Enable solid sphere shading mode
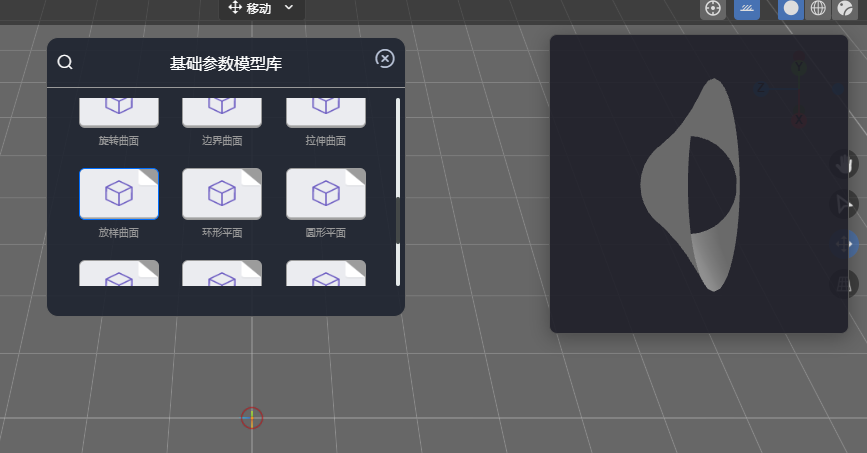 point(791,8)
